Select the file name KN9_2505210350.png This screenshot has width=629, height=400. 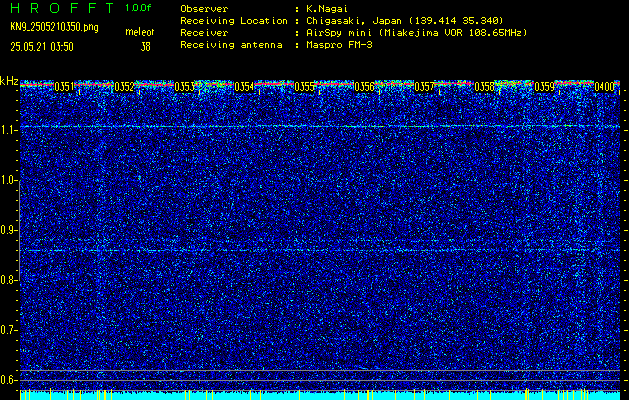point(54,27)
